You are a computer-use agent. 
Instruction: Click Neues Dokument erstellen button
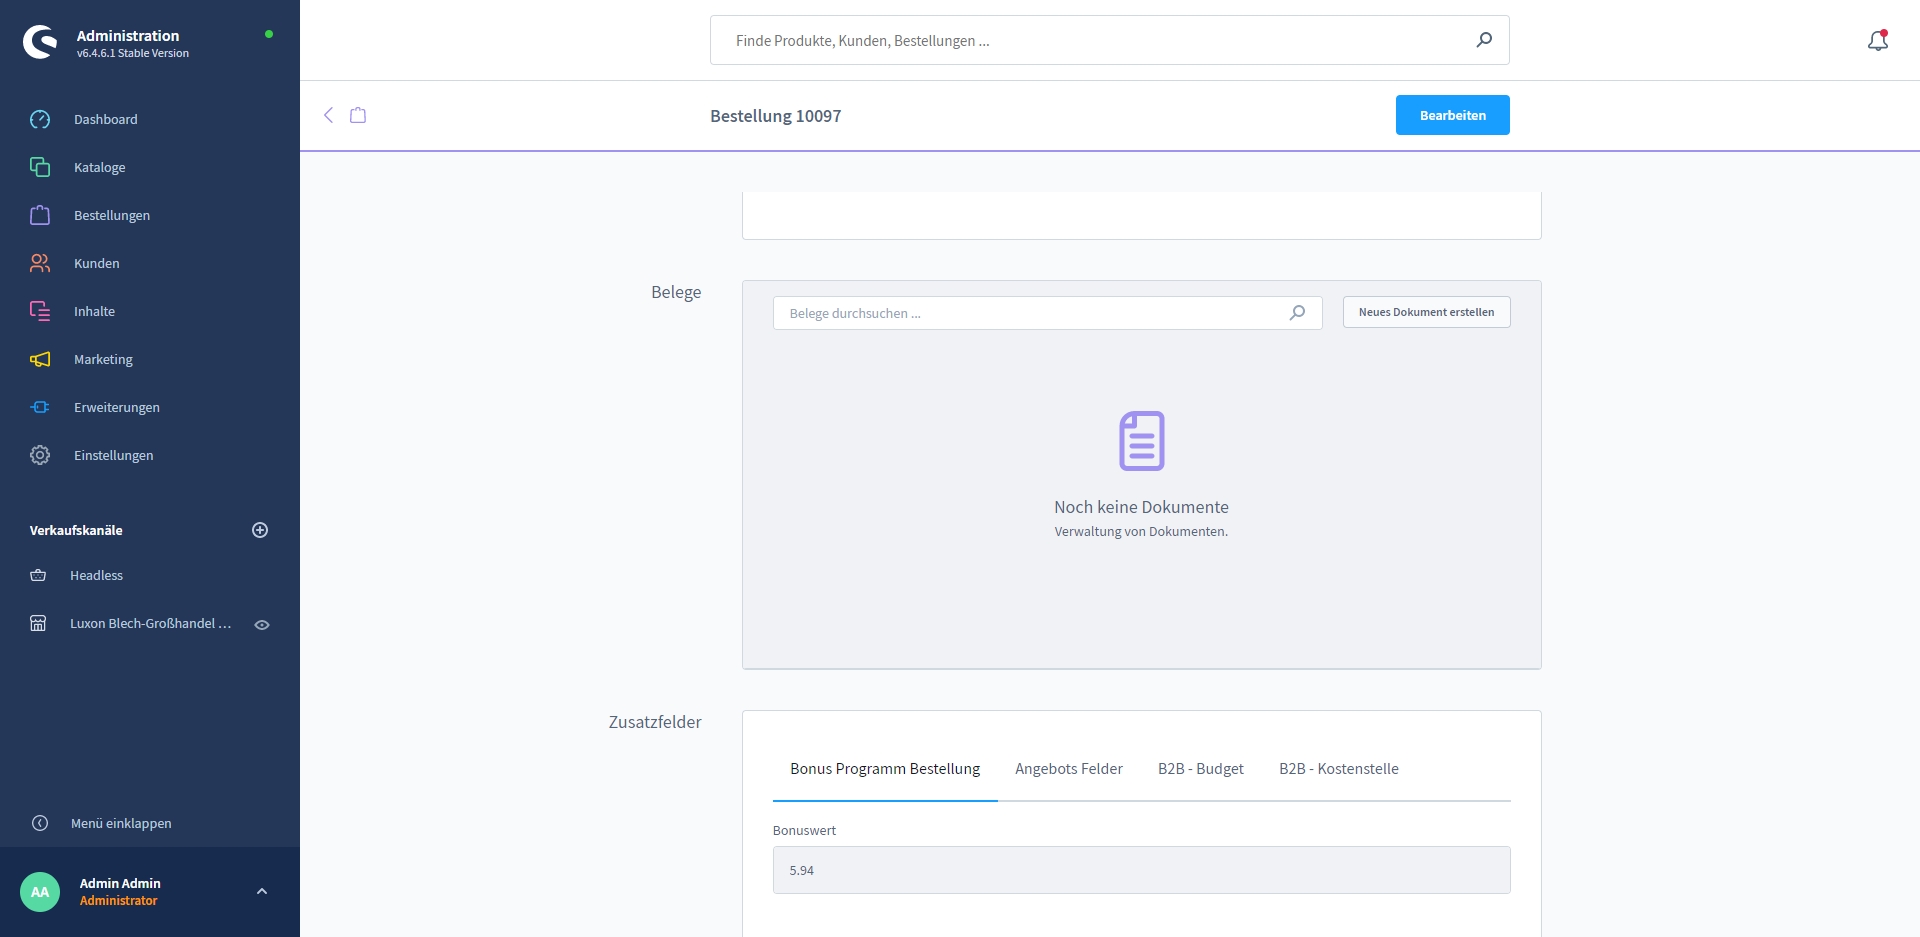click(1426, 312)
